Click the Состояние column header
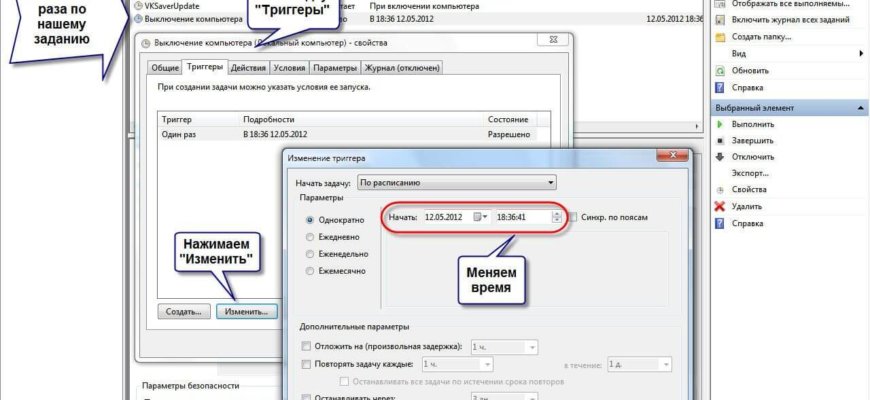Screen dimensions: 870x400 510,119
